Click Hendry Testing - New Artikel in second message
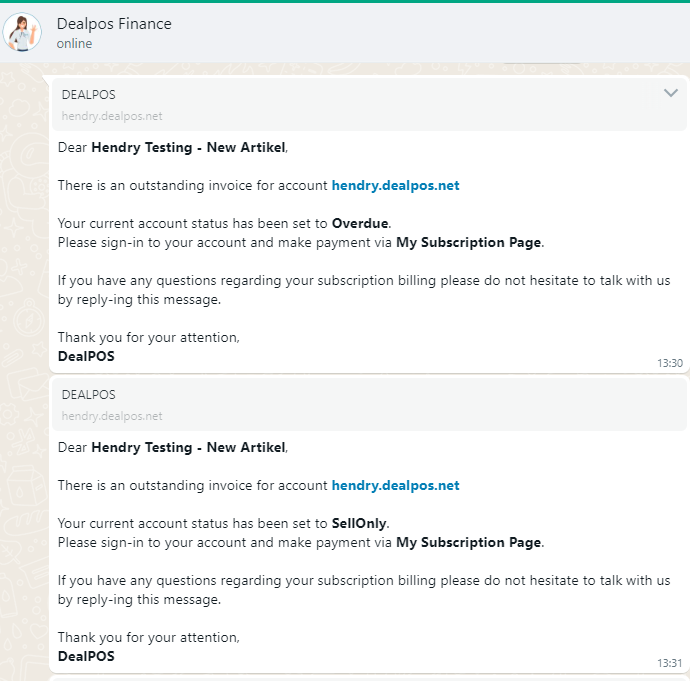 (188, 447)
